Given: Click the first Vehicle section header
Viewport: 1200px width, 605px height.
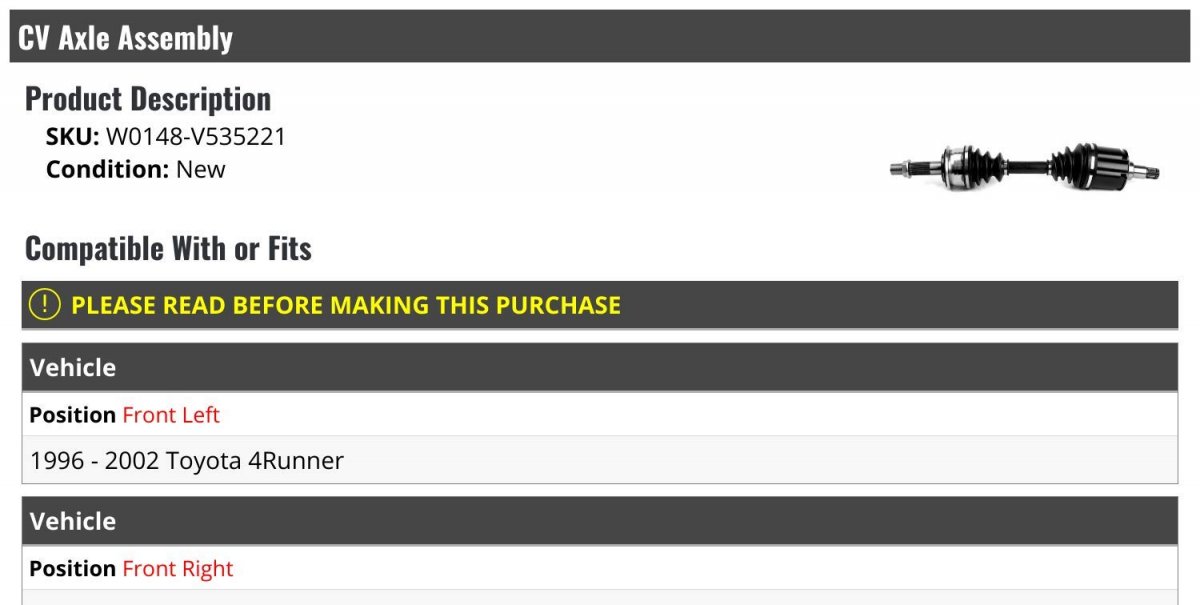Looking at the screenshot, I should coord(600,367).
